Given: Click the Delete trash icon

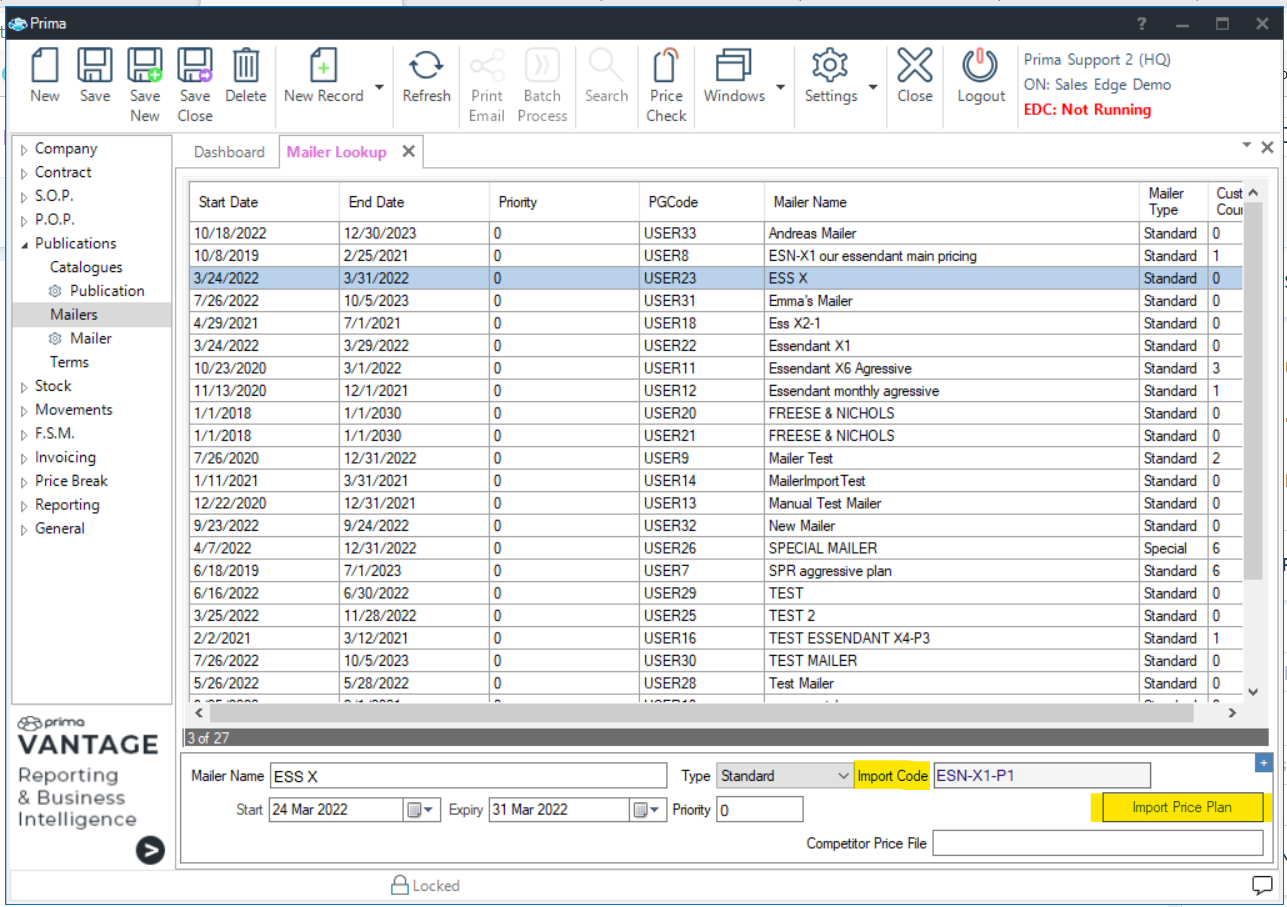Looking at the screenshot, I should [246, 66].
